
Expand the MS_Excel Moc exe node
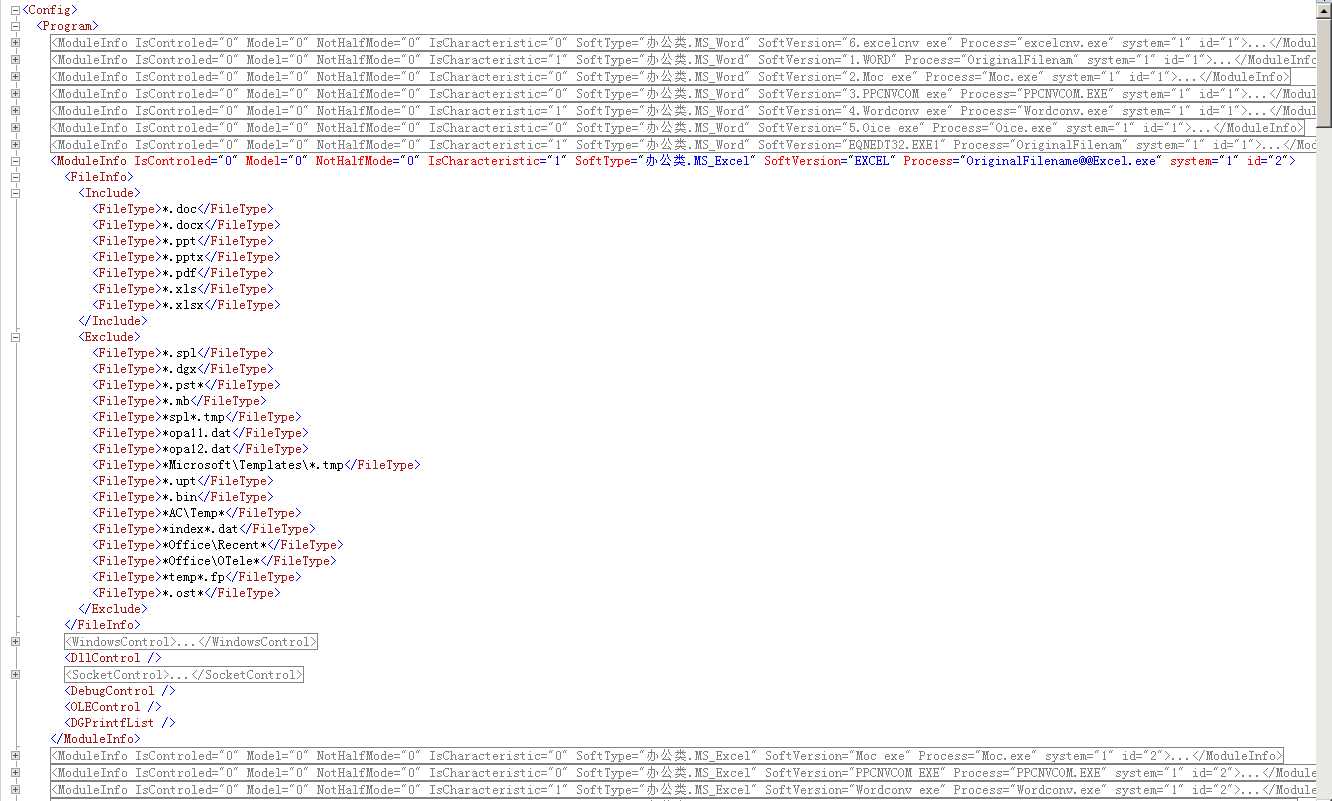tap(15, 756)
